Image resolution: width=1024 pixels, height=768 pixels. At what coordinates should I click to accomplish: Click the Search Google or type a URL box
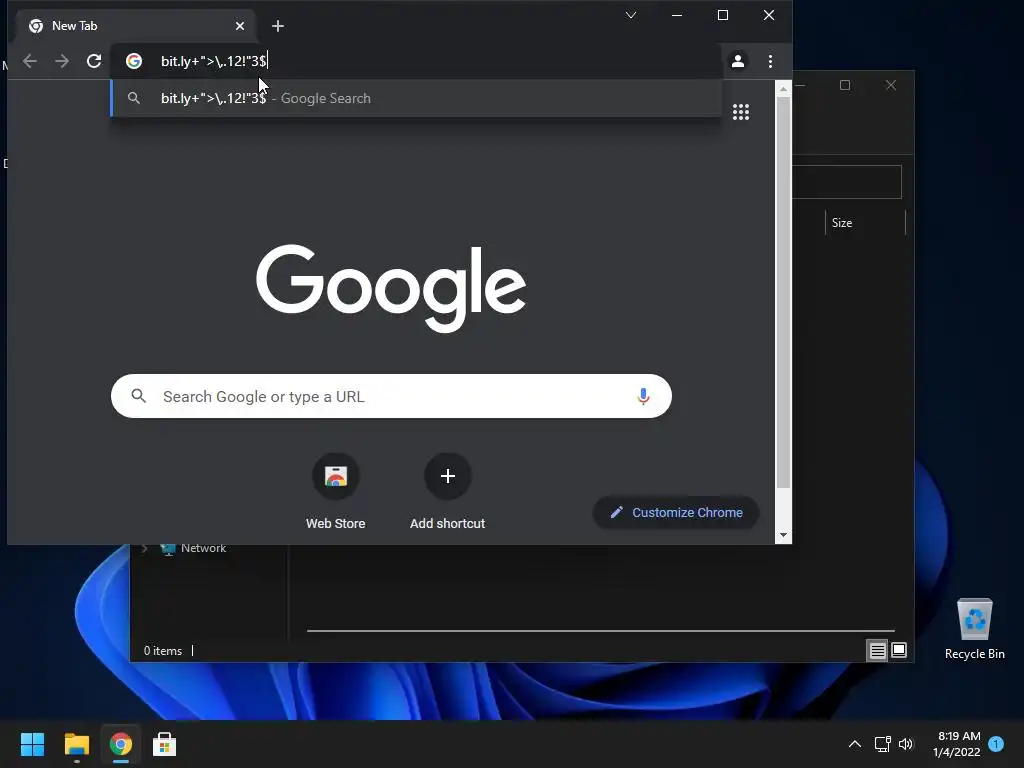pyautogui.click(x=391, y=396)
